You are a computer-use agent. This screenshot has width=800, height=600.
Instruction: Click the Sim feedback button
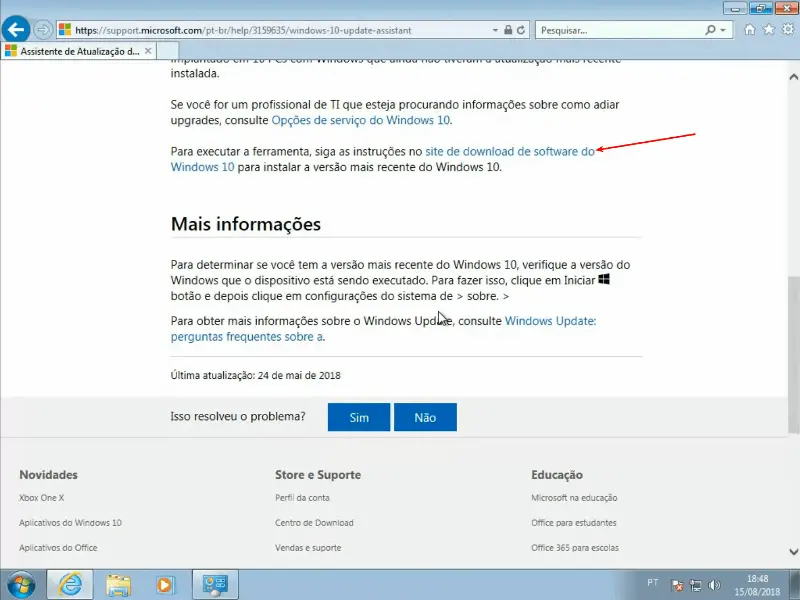pos(359,417)
